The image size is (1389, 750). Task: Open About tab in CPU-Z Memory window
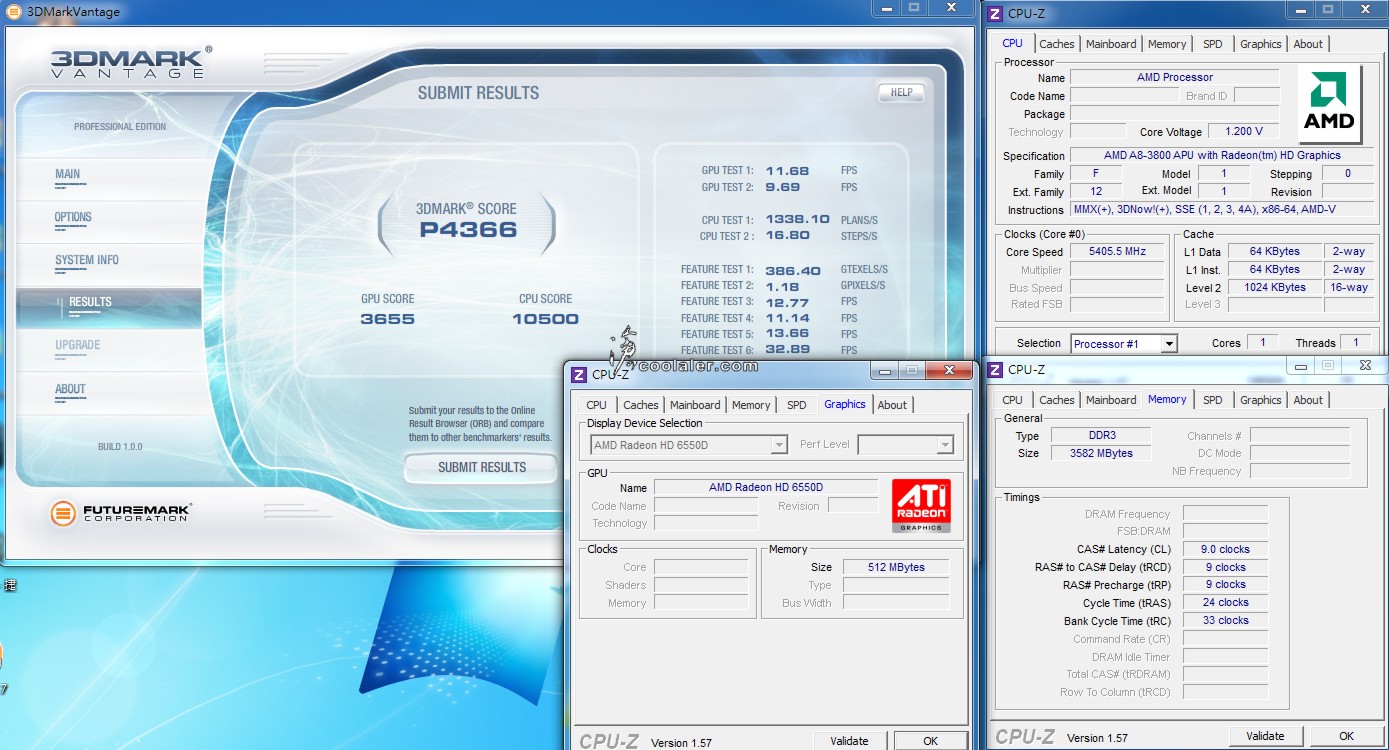(x=1308, y=400)
